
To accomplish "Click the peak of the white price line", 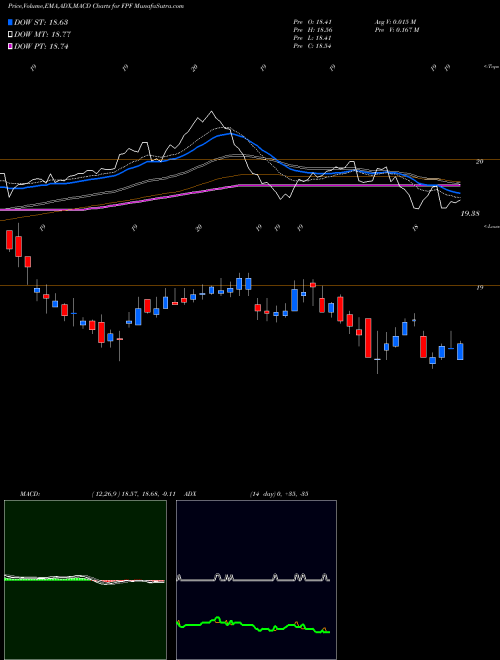I will (211, 112).
